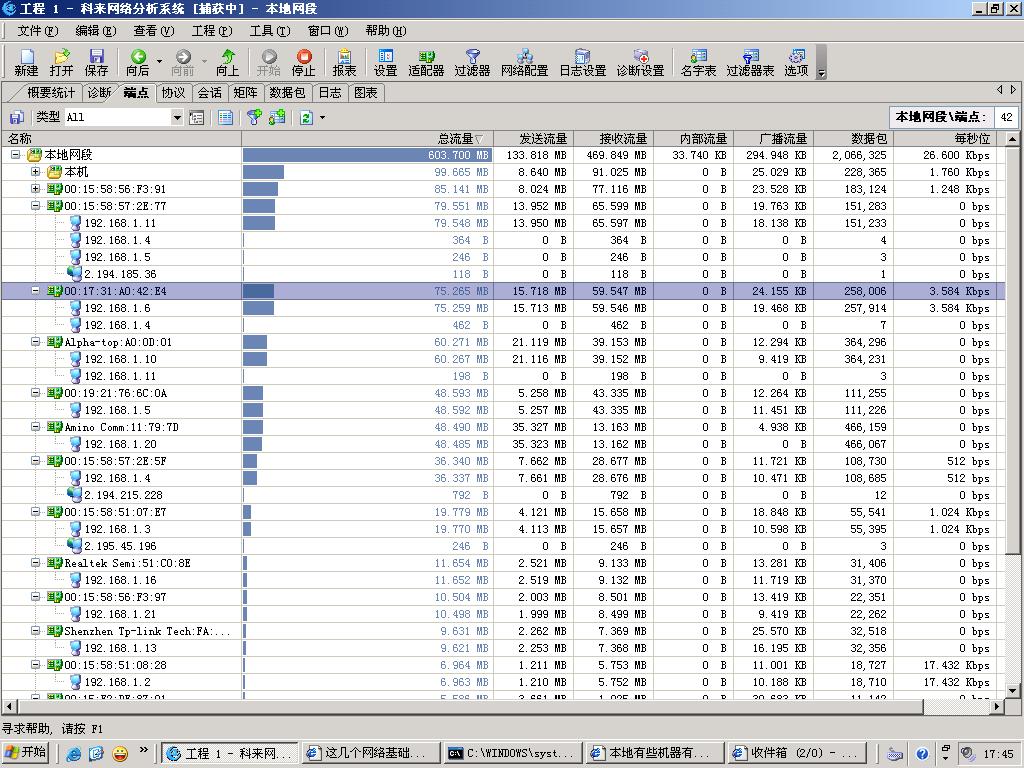Open the 类型 type dropdown showing All
Viewport: 1024px width, 768px height.
pyautogui.click(x=177, y=118)
